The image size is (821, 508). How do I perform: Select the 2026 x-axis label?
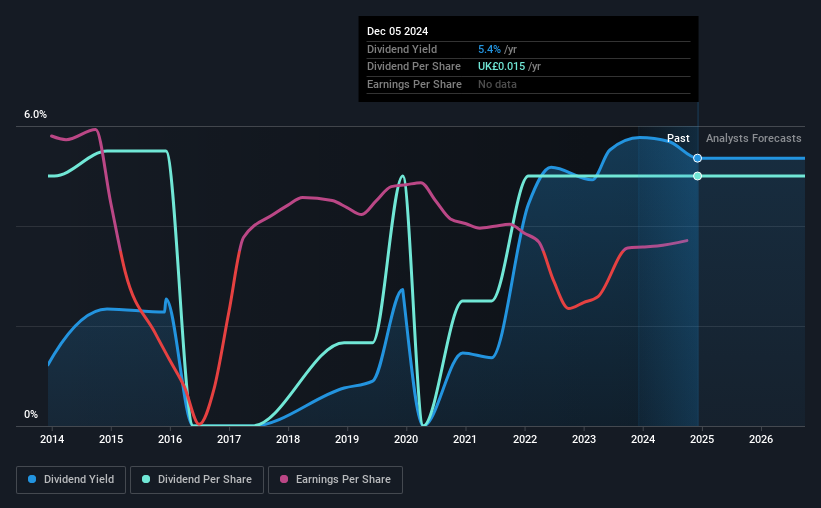[x=761, y=439]
